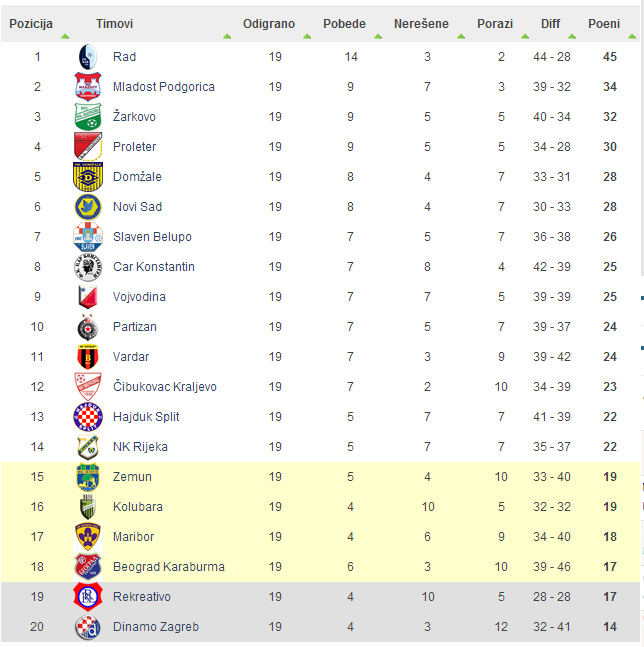Select the Vardar red-black badge
This screenshot has height=647, width=644.
88,357
